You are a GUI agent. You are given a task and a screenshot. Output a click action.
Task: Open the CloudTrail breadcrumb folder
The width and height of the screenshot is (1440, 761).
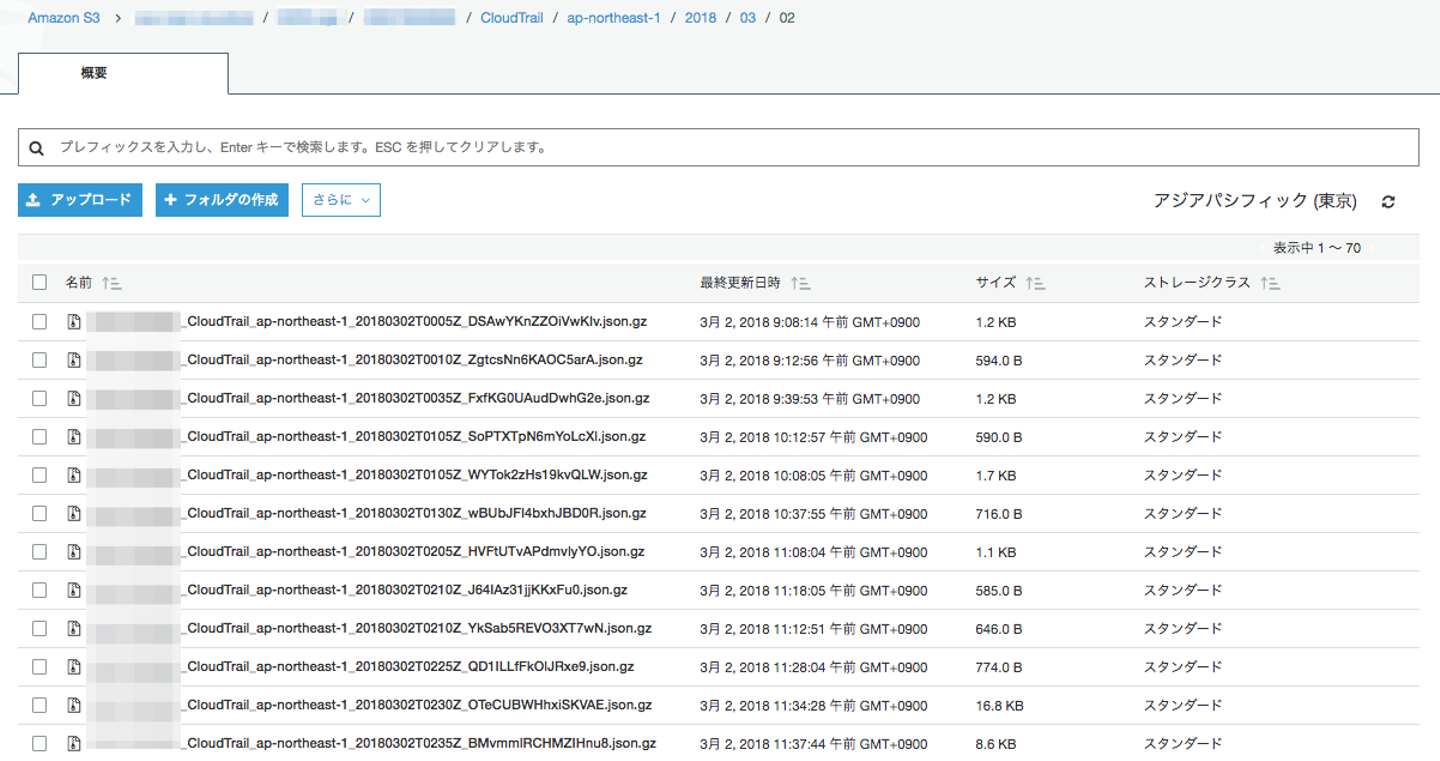[x=511, y=18]
